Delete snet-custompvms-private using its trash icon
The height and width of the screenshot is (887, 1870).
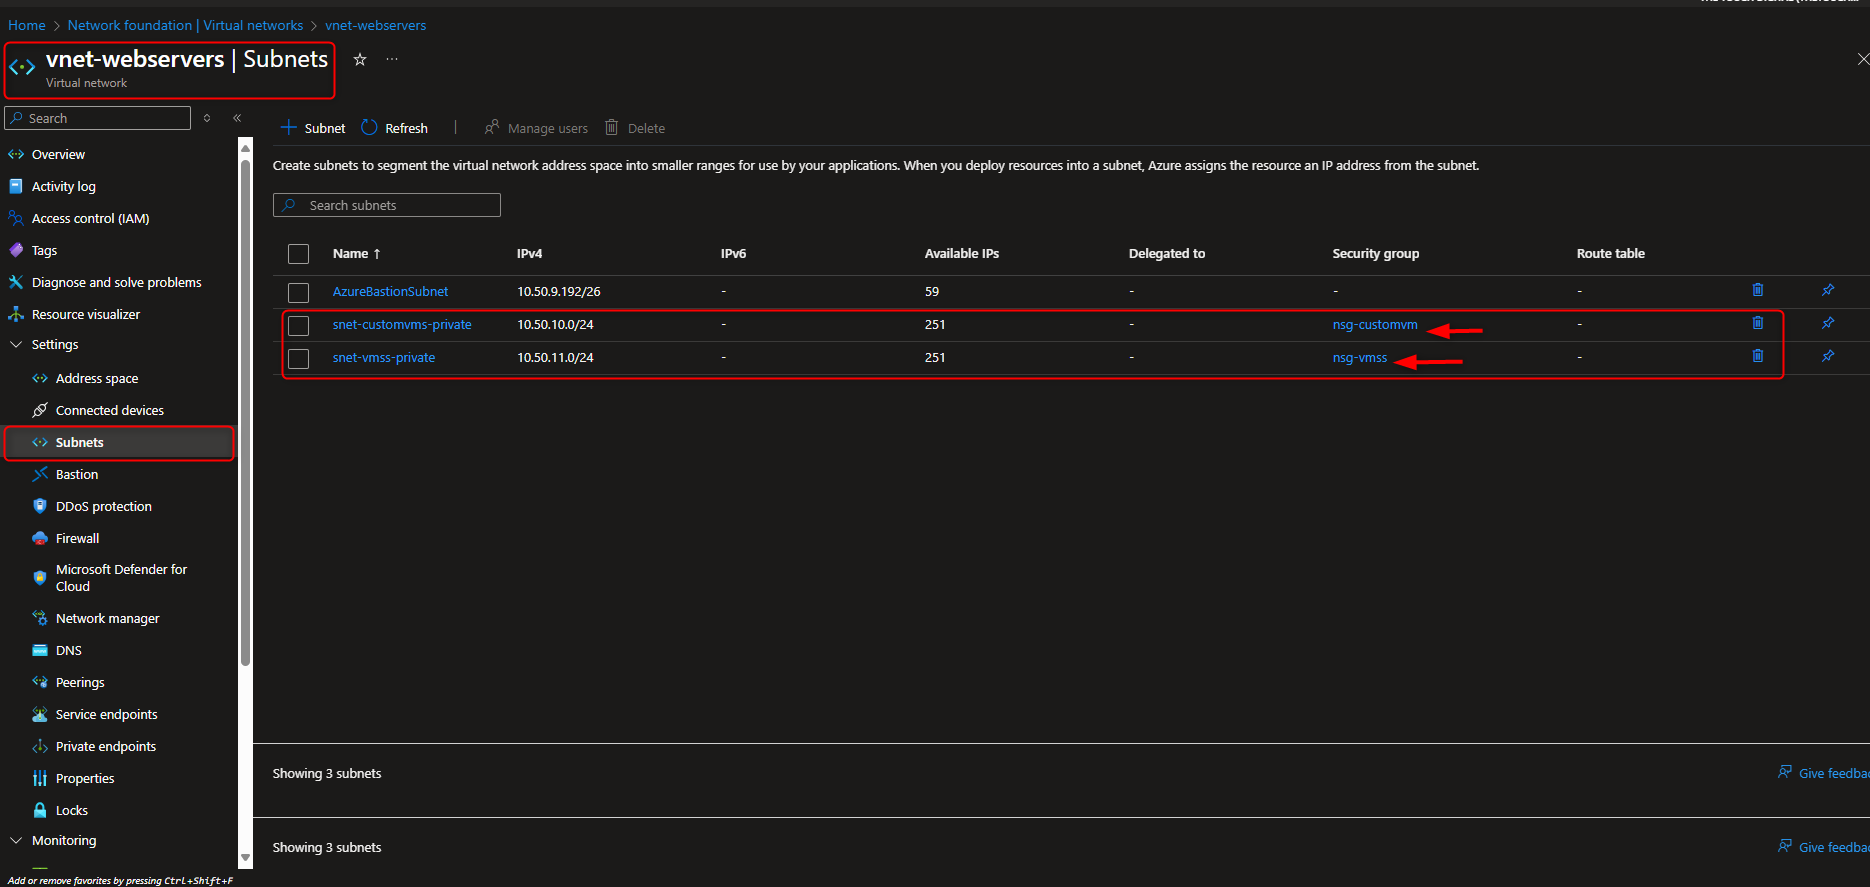1758,323
